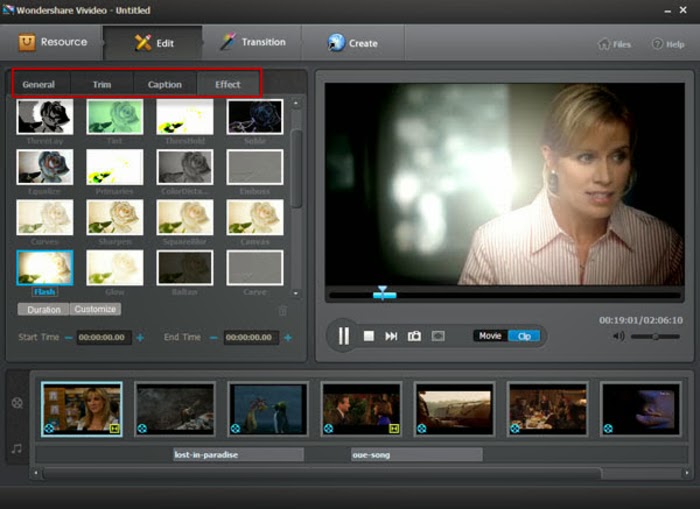Click the Customize button
Viewport: 700px width, 509px height.
click(95, 309)
